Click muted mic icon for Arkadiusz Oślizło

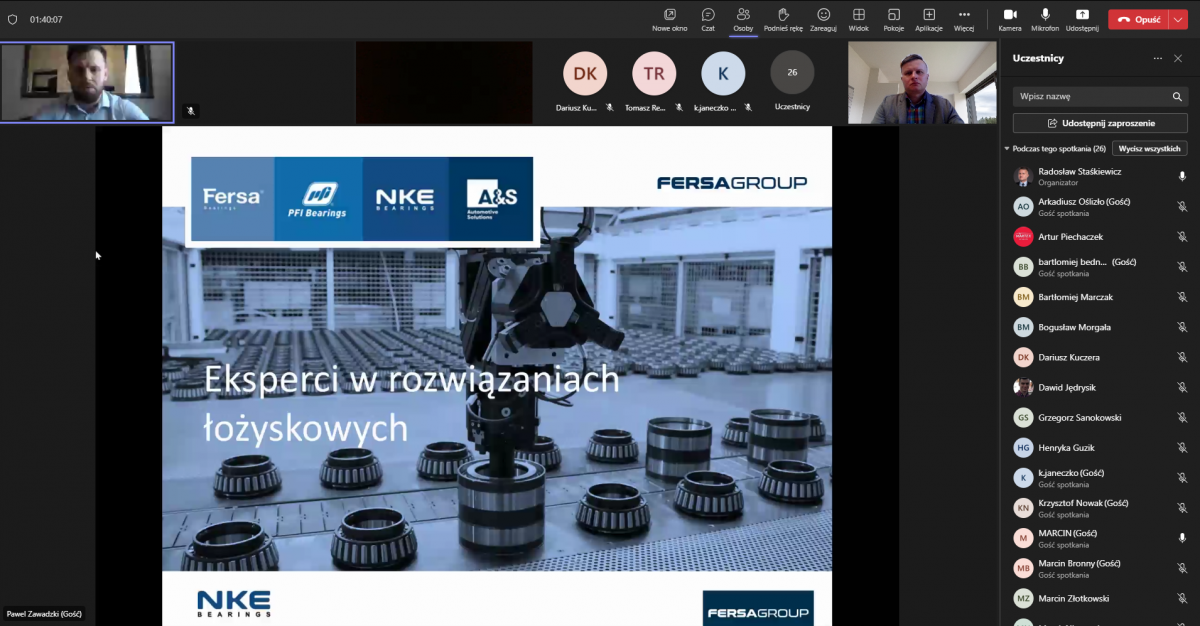[x=1182, y=207]
